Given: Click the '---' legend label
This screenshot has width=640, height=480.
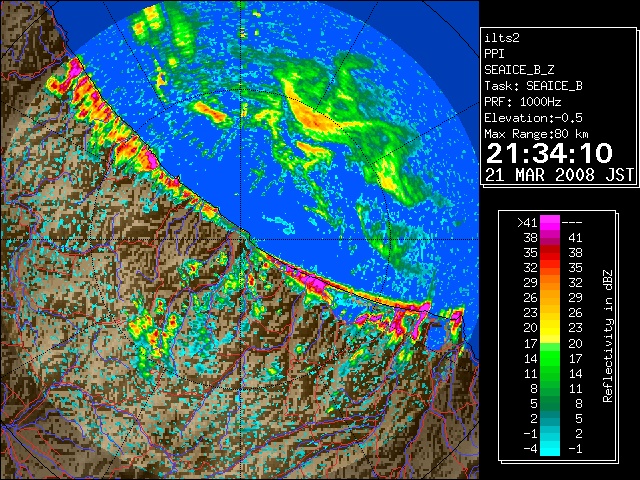Looking at the screenshot, I should coord(572,222).
